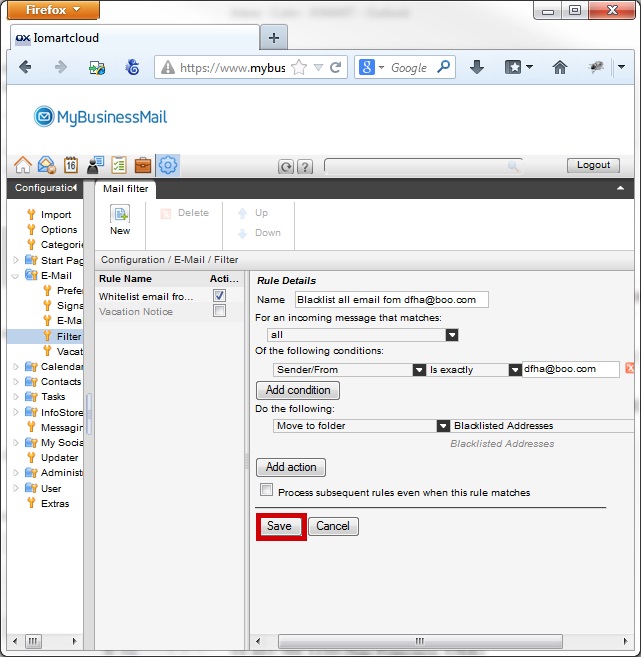Uncheck the Whitelist email rule active checkbox
The width and height of the screenshot is (641, 657).
219,296
